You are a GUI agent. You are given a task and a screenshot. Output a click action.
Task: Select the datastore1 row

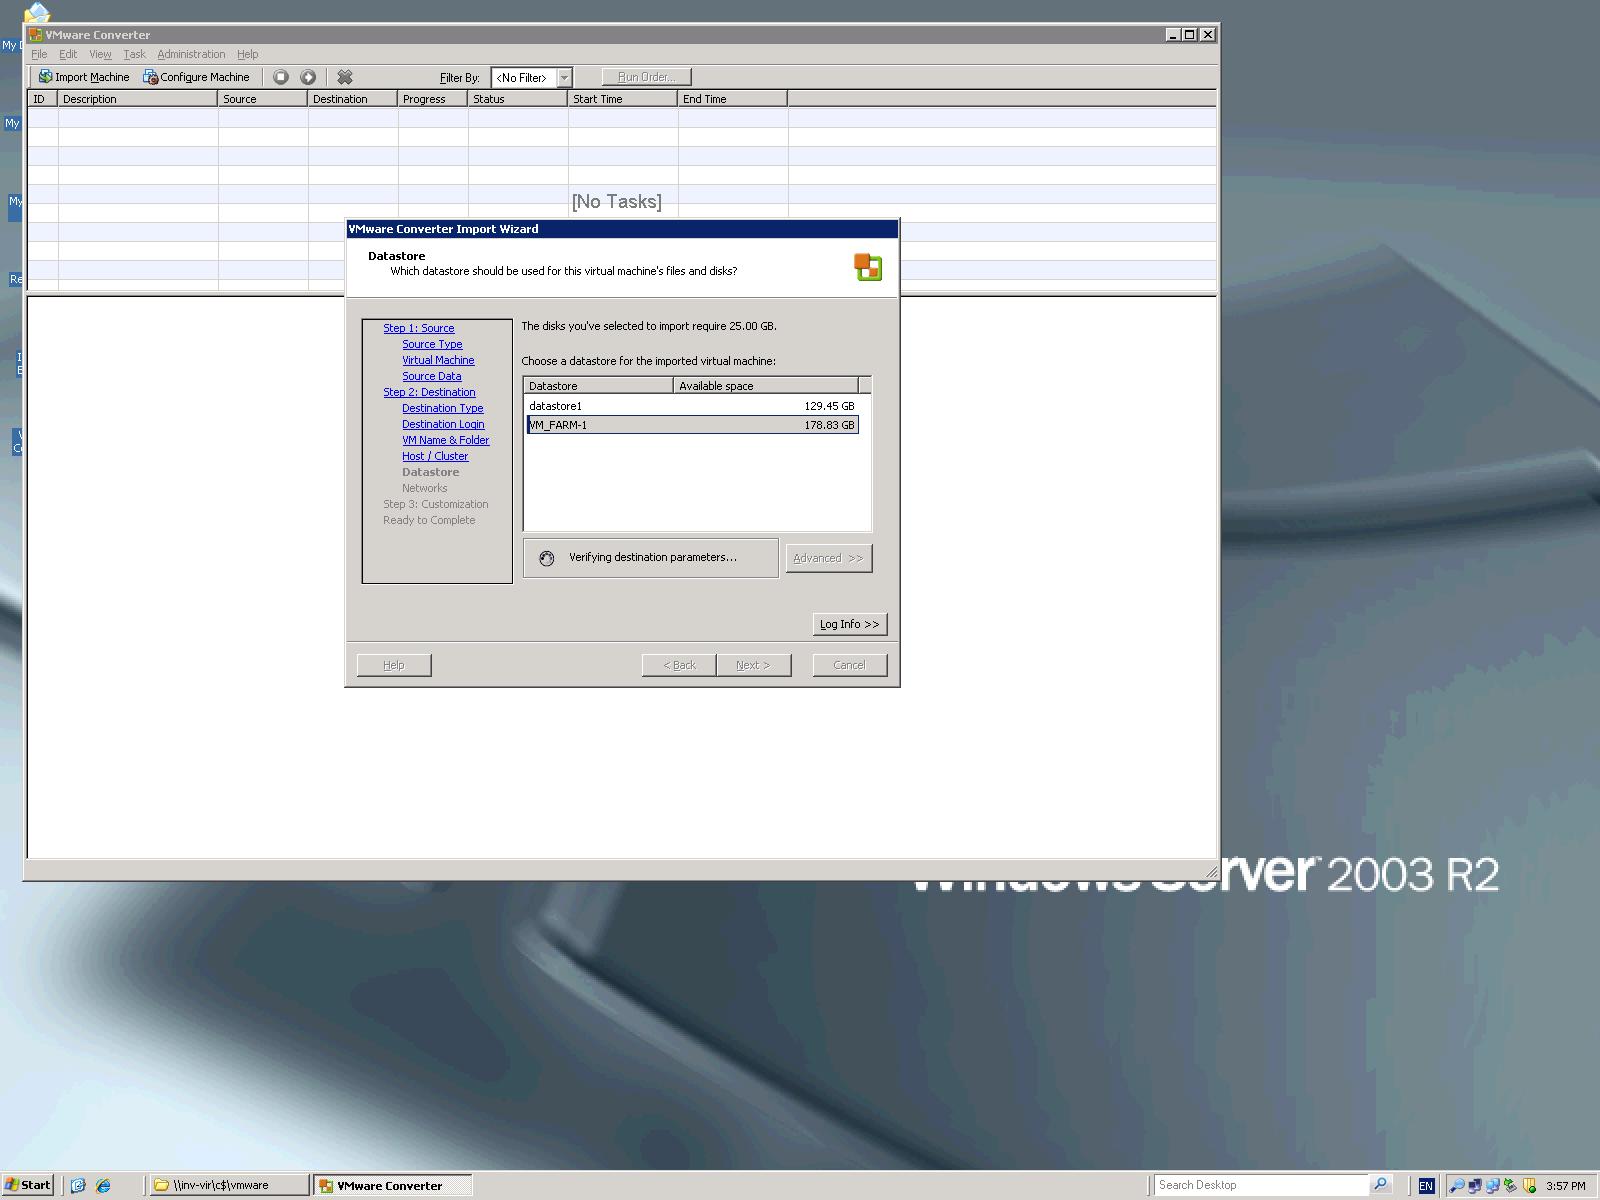[692, 406]
